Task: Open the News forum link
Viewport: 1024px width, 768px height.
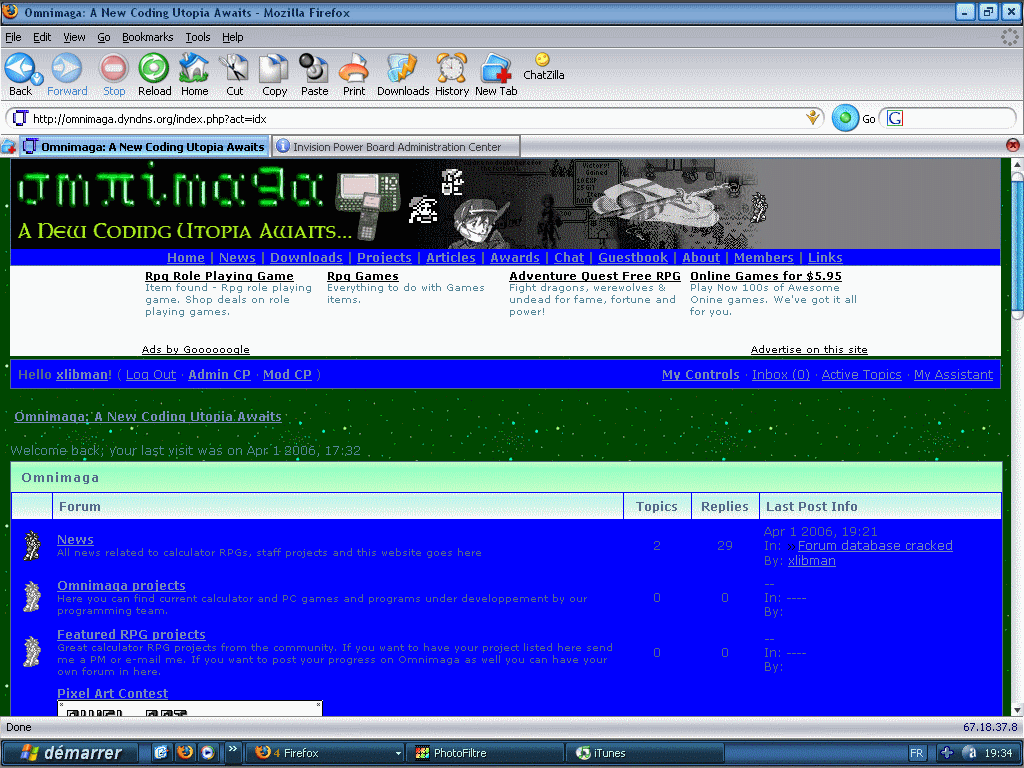Action: (75, 539)
